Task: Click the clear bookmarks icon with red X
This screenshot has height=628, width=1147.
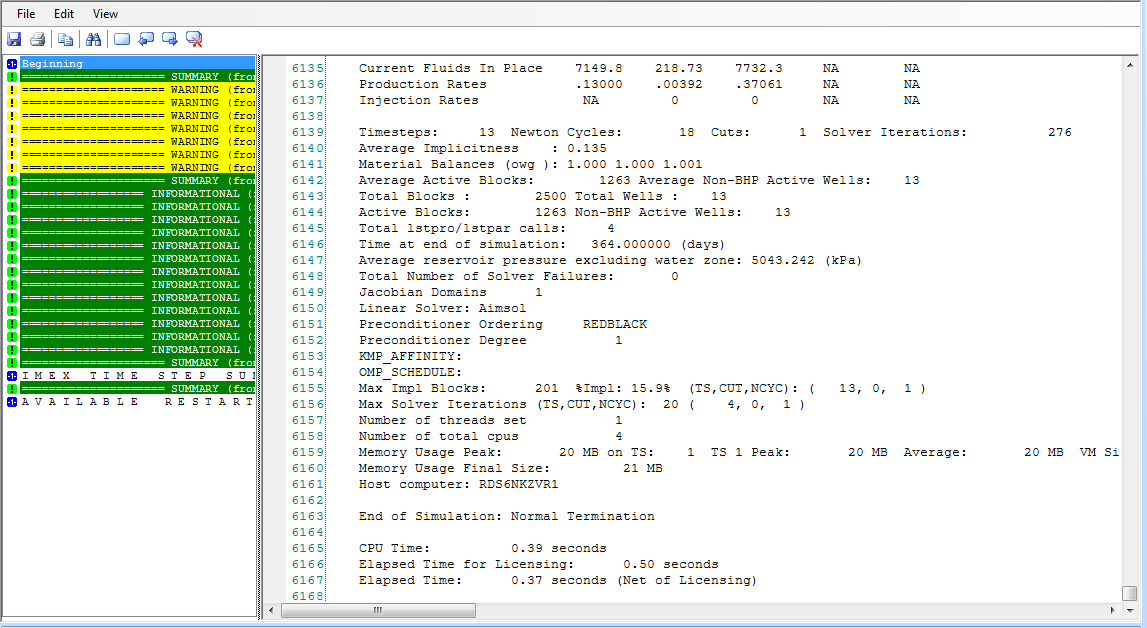Action: click(195, 39)
